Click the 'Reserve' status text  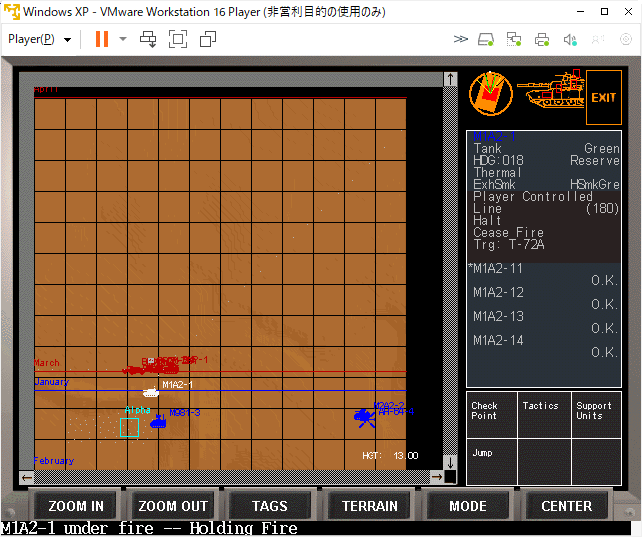coord(595,160)
